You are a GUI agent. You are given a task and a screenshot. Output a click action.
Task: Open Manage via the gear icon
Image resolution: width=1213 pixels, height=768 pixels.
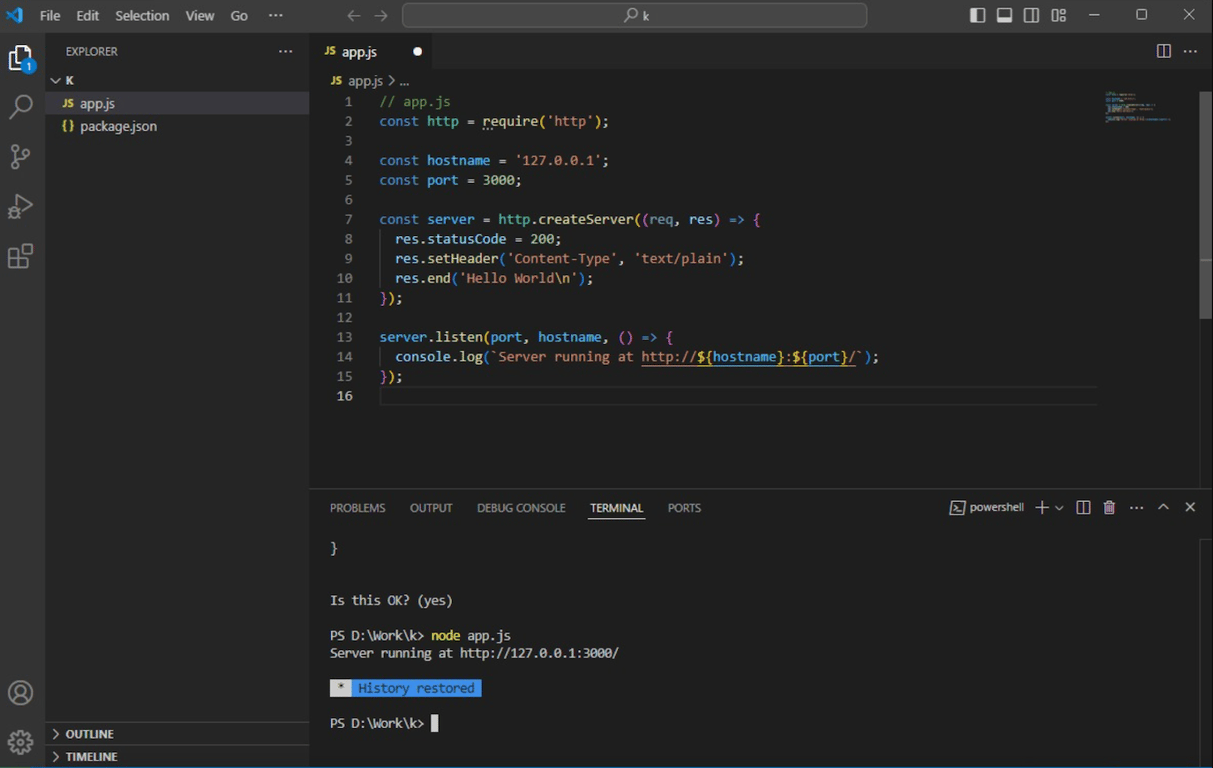click(x=21, y=742)
